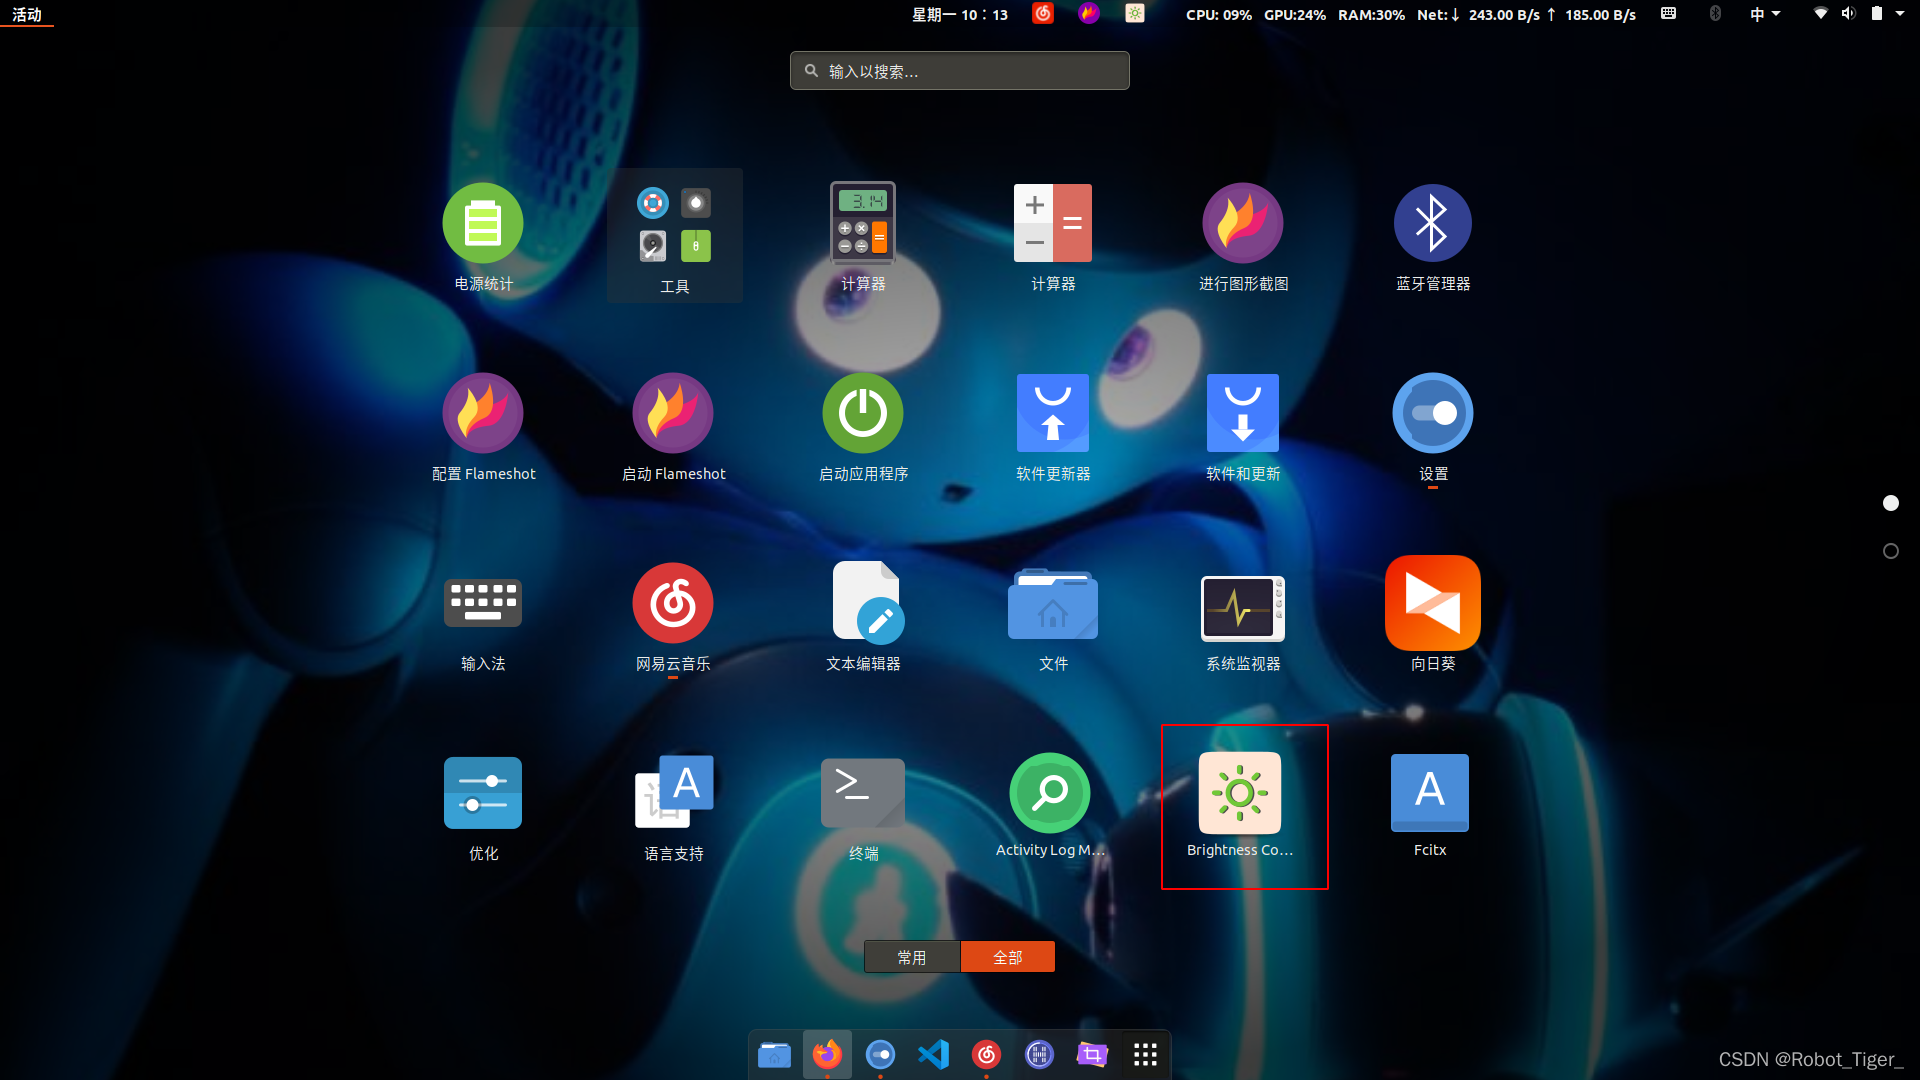This screenshot has width=1920, height=1080.
Task: Click Bluetooth indicator in top bar
Action: point(1716,13)
